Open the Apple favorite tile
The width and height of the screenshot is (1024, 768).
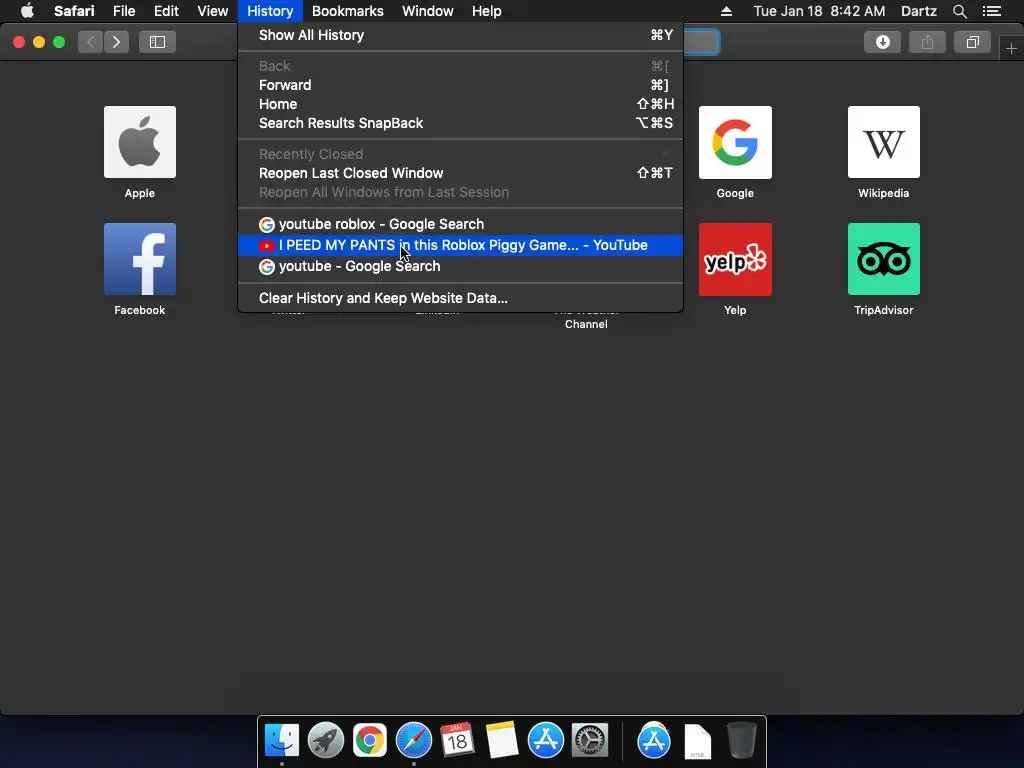click(x=140, y=142)
